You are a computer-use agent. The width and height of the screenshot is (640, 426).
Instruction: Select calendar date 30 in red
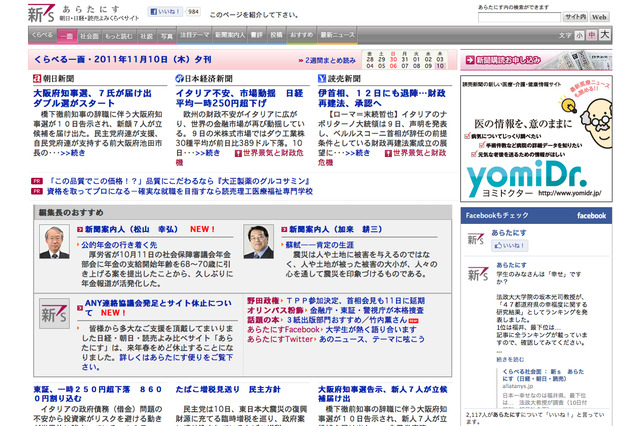pos(393,59)
